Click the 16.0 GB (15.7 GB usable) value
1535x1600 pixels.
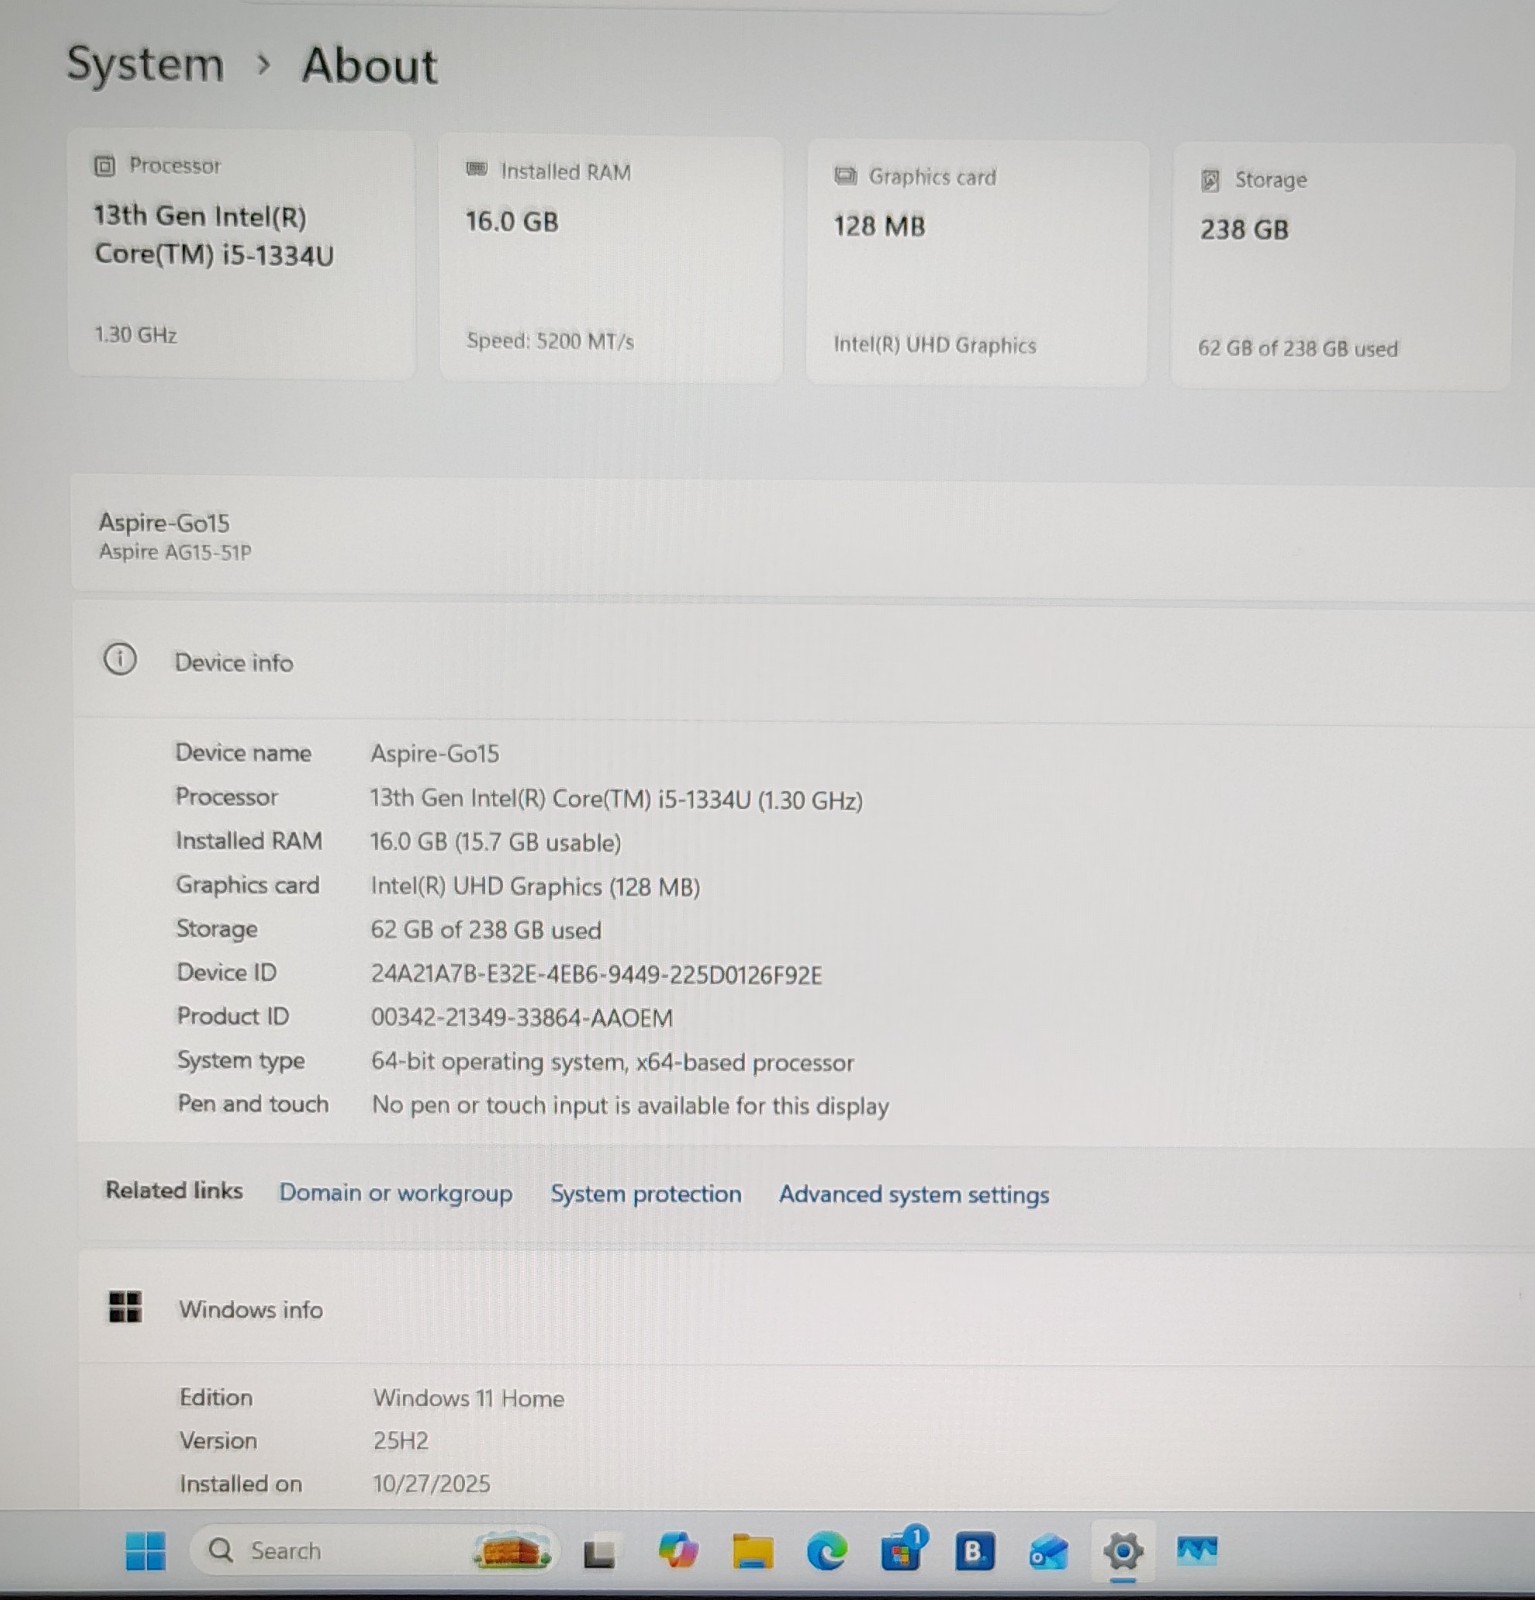[x=496, y=842]
